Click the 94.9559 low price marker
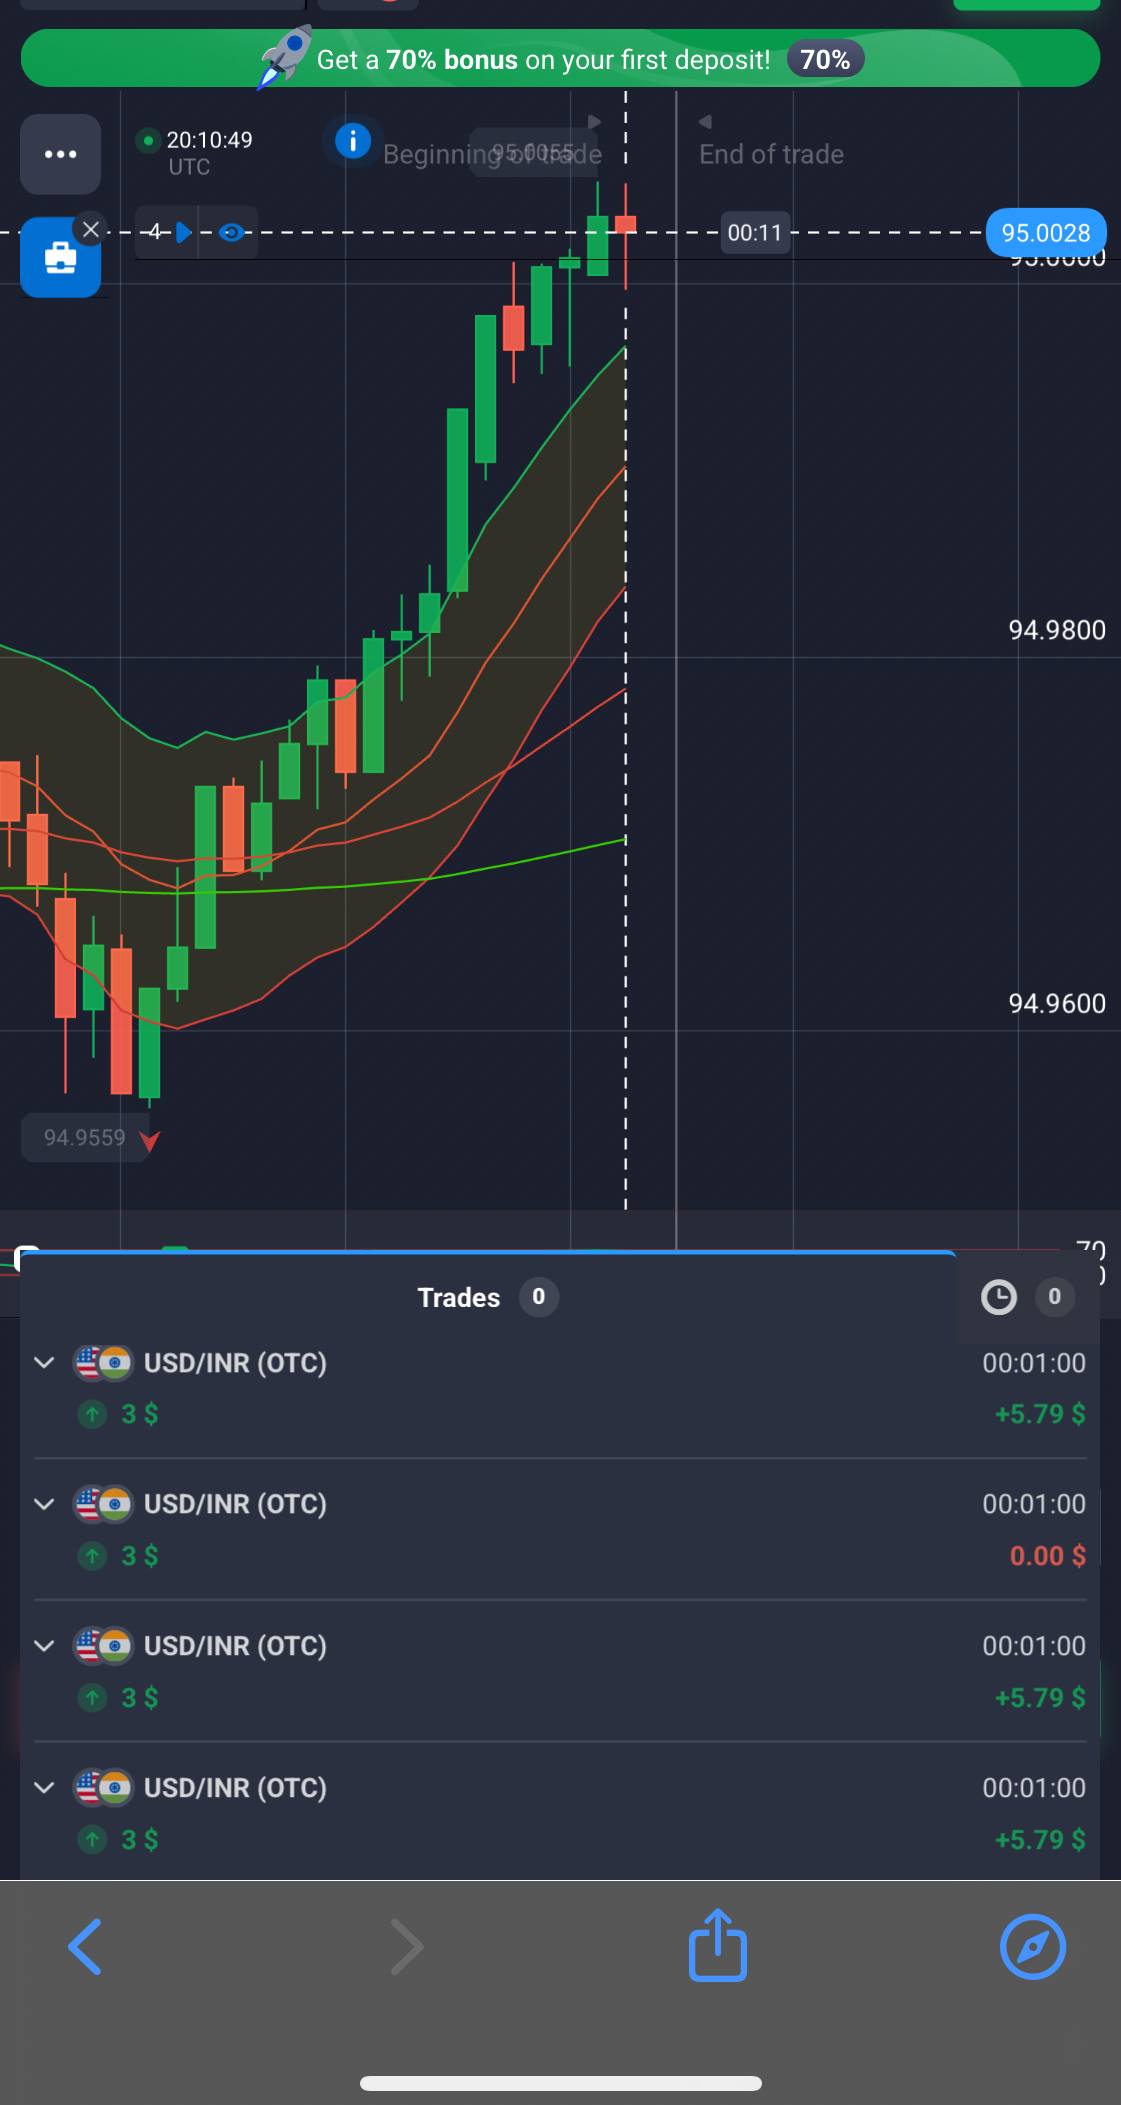The width and height of the screenshot is (1121, 2105). [x=85, y=1138]
